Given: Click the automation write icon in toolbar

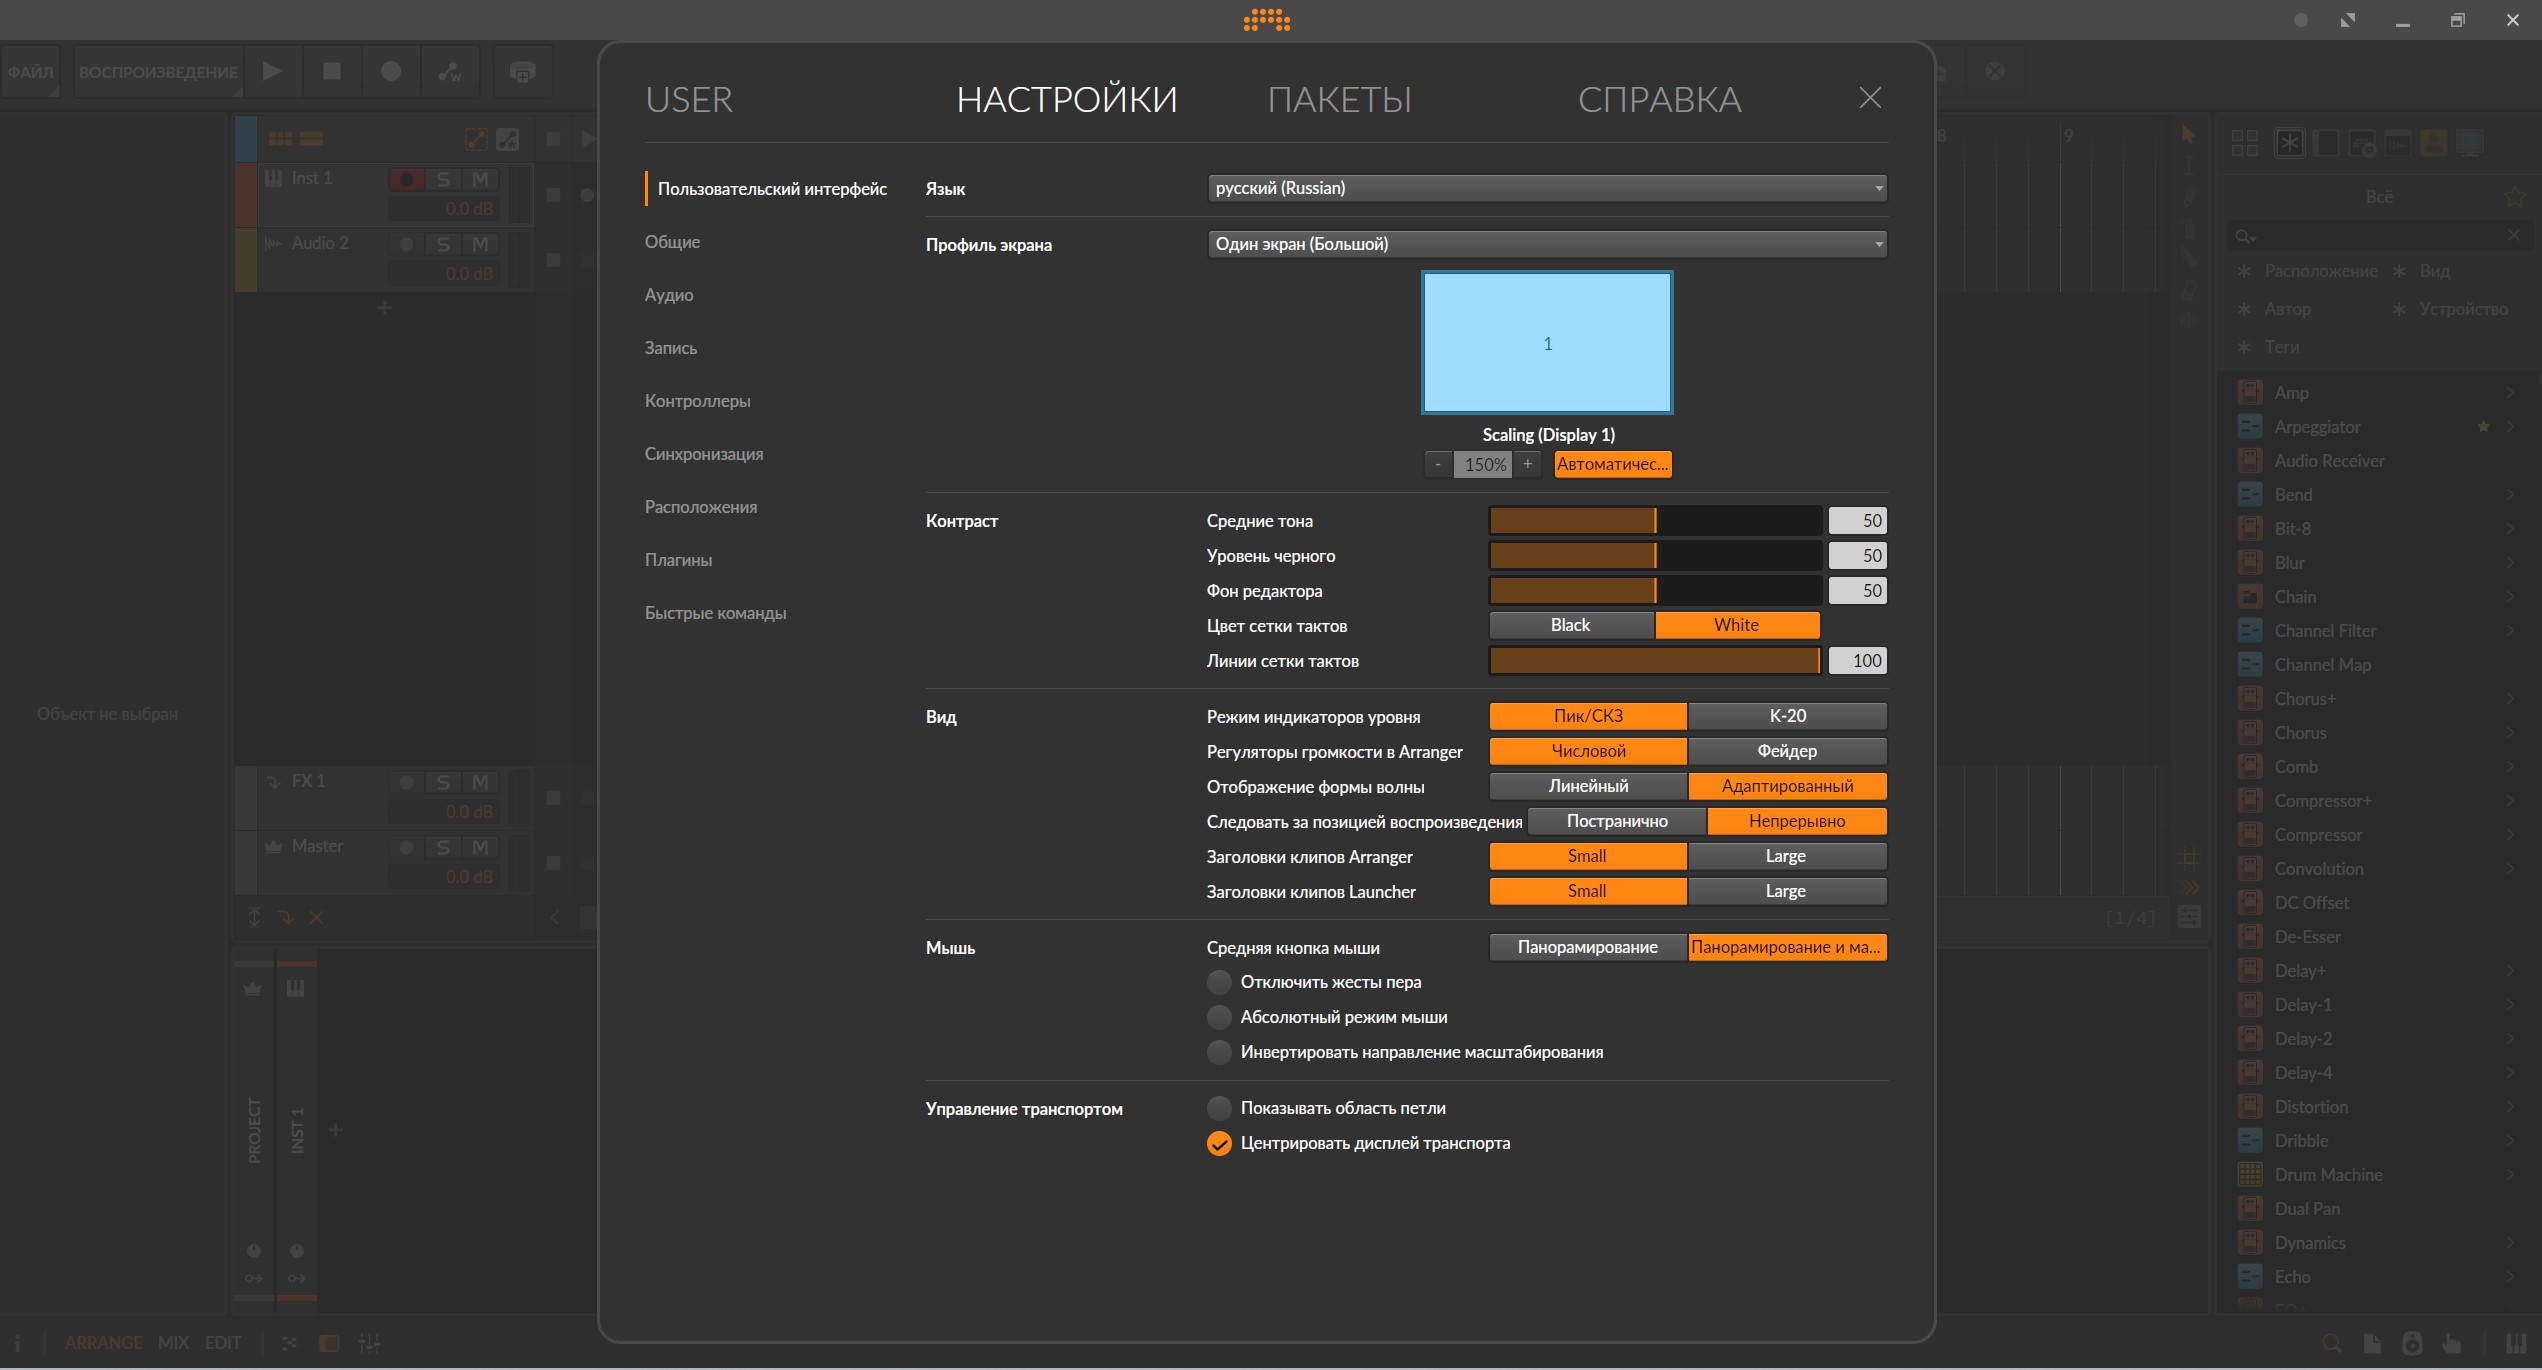Looking at the screenshot, I should point(450,71).
